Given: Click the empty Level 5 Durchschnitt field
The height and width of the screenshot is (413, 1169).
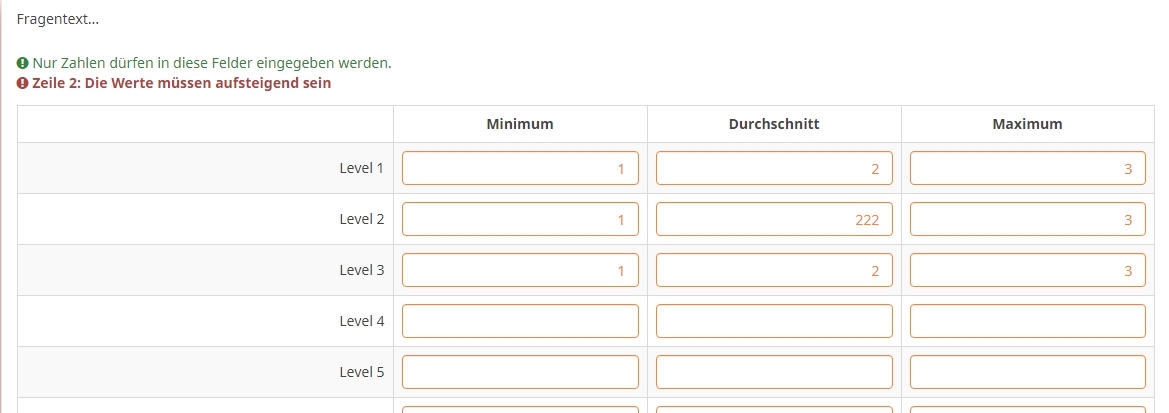Looking at the screenshot, I should 774,372.
